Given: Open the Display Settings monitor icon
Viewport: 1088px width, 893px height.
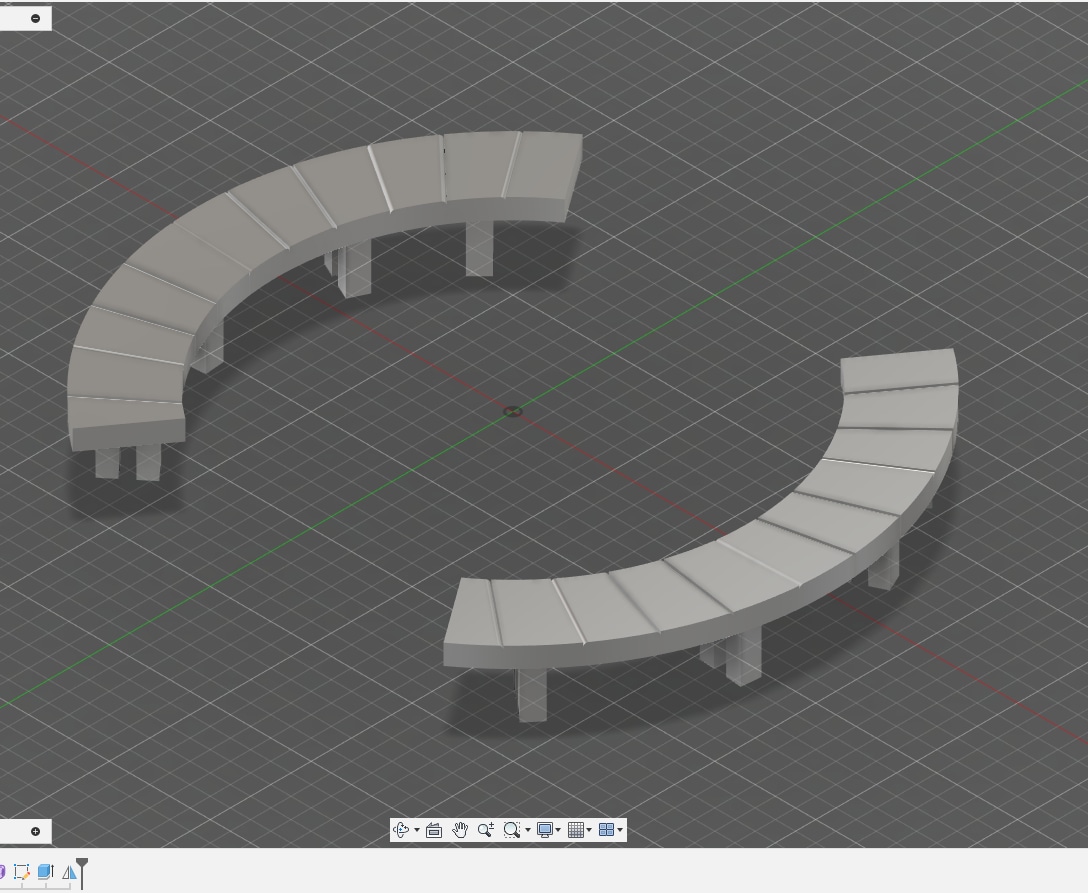Looking at the screenshot, I should (x=545, y=830).
